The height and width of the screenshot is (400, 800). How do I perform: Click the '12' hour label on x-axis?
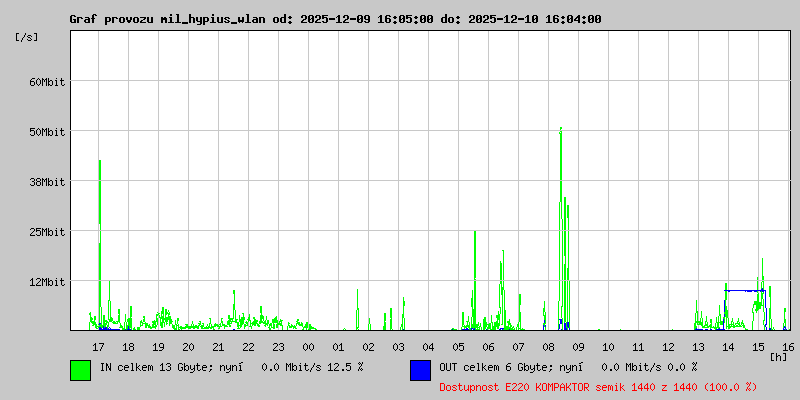(x=668, y=347)
